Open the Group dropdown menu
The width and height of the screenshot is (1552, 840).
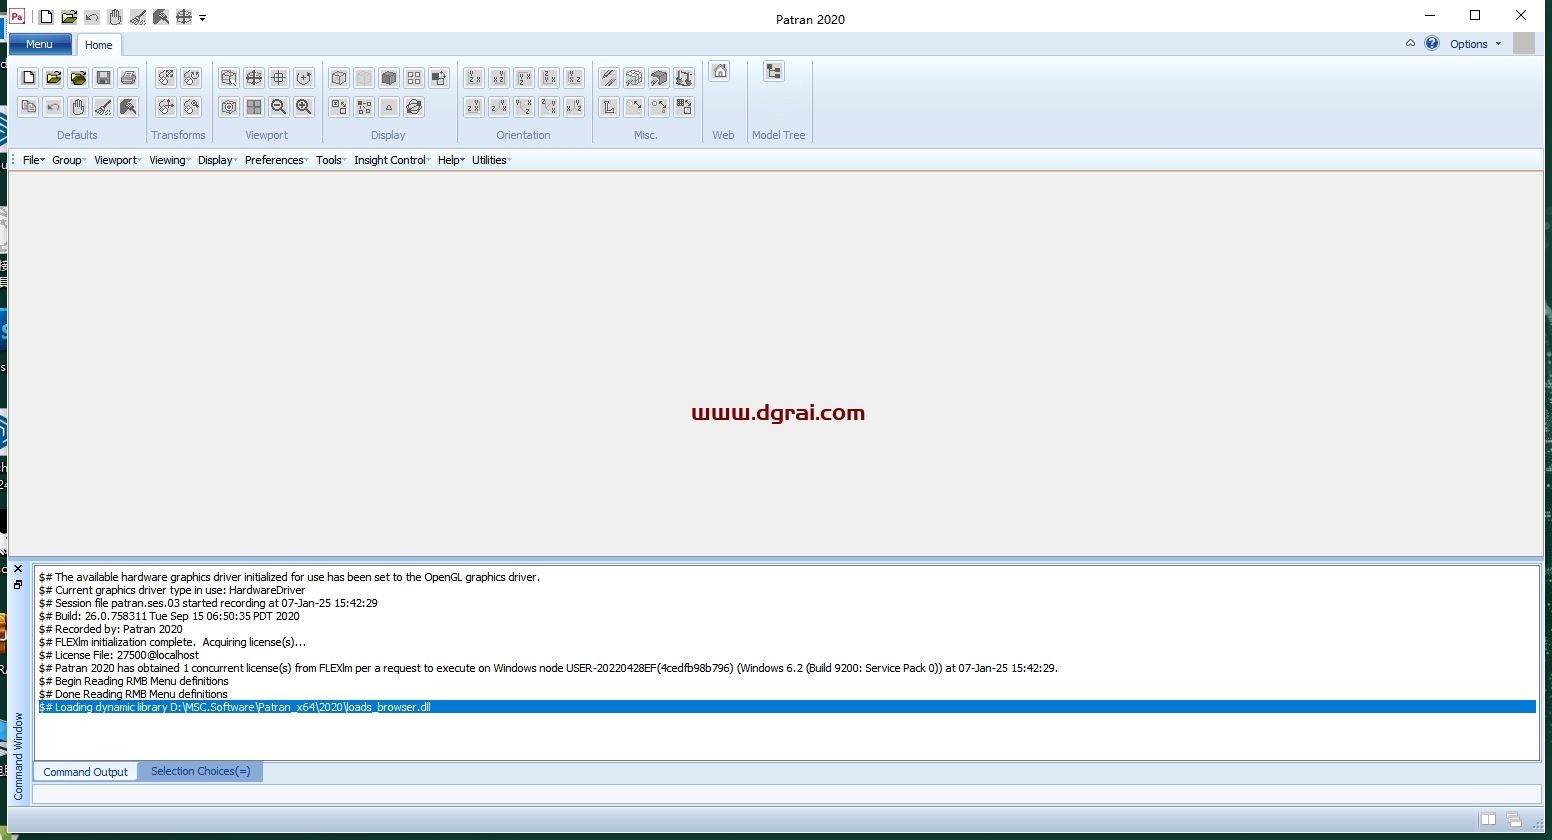[x=69, y=160]
